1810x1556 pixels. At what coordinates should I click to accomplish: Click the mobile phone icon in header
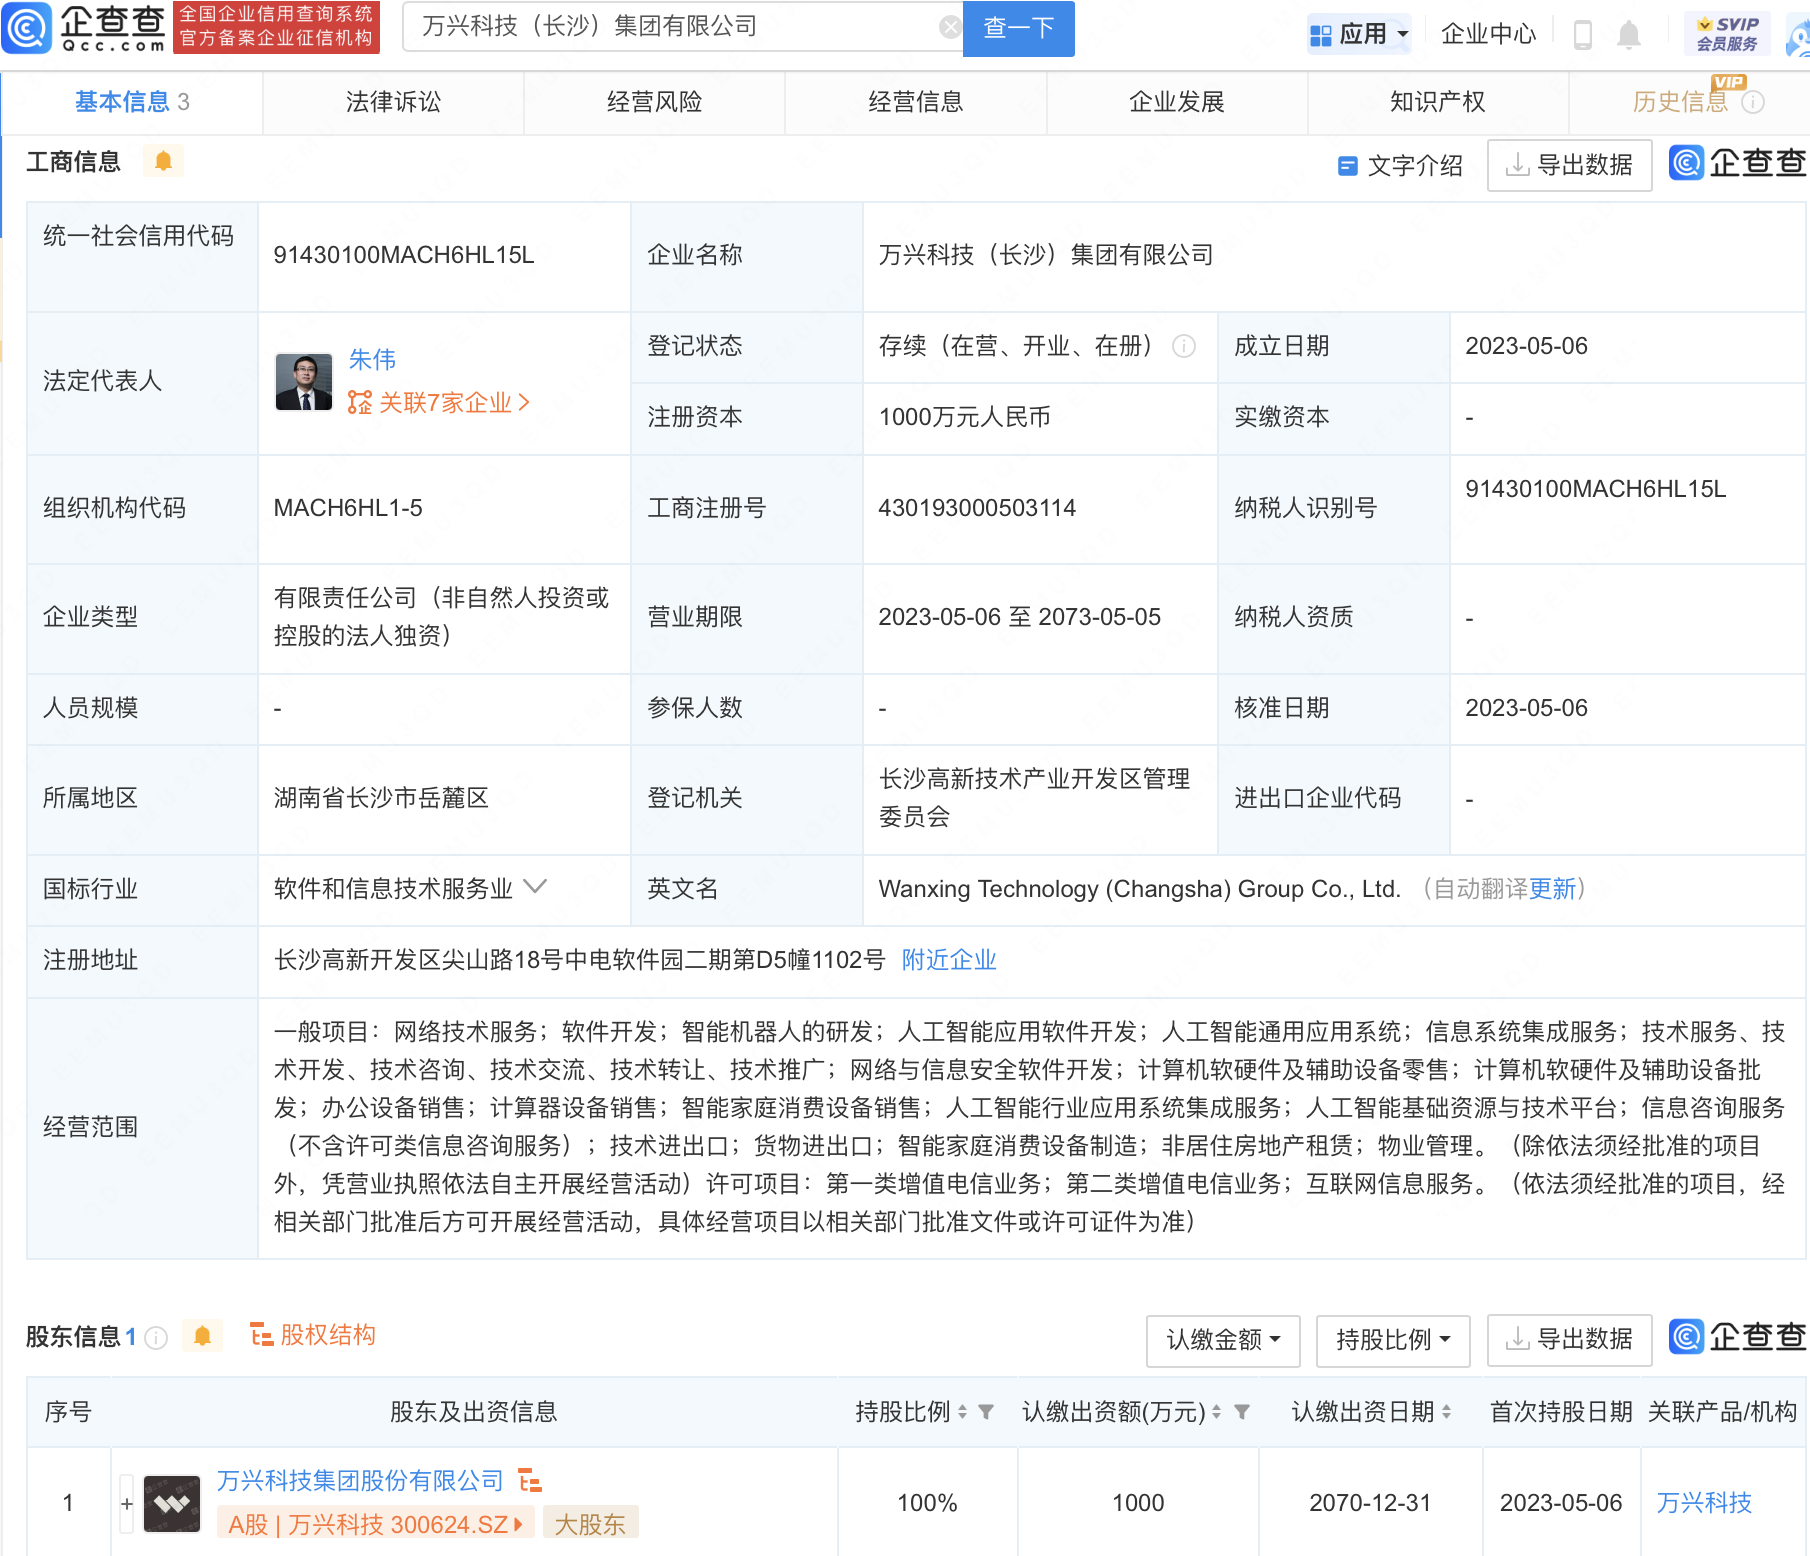point(1583,35)
